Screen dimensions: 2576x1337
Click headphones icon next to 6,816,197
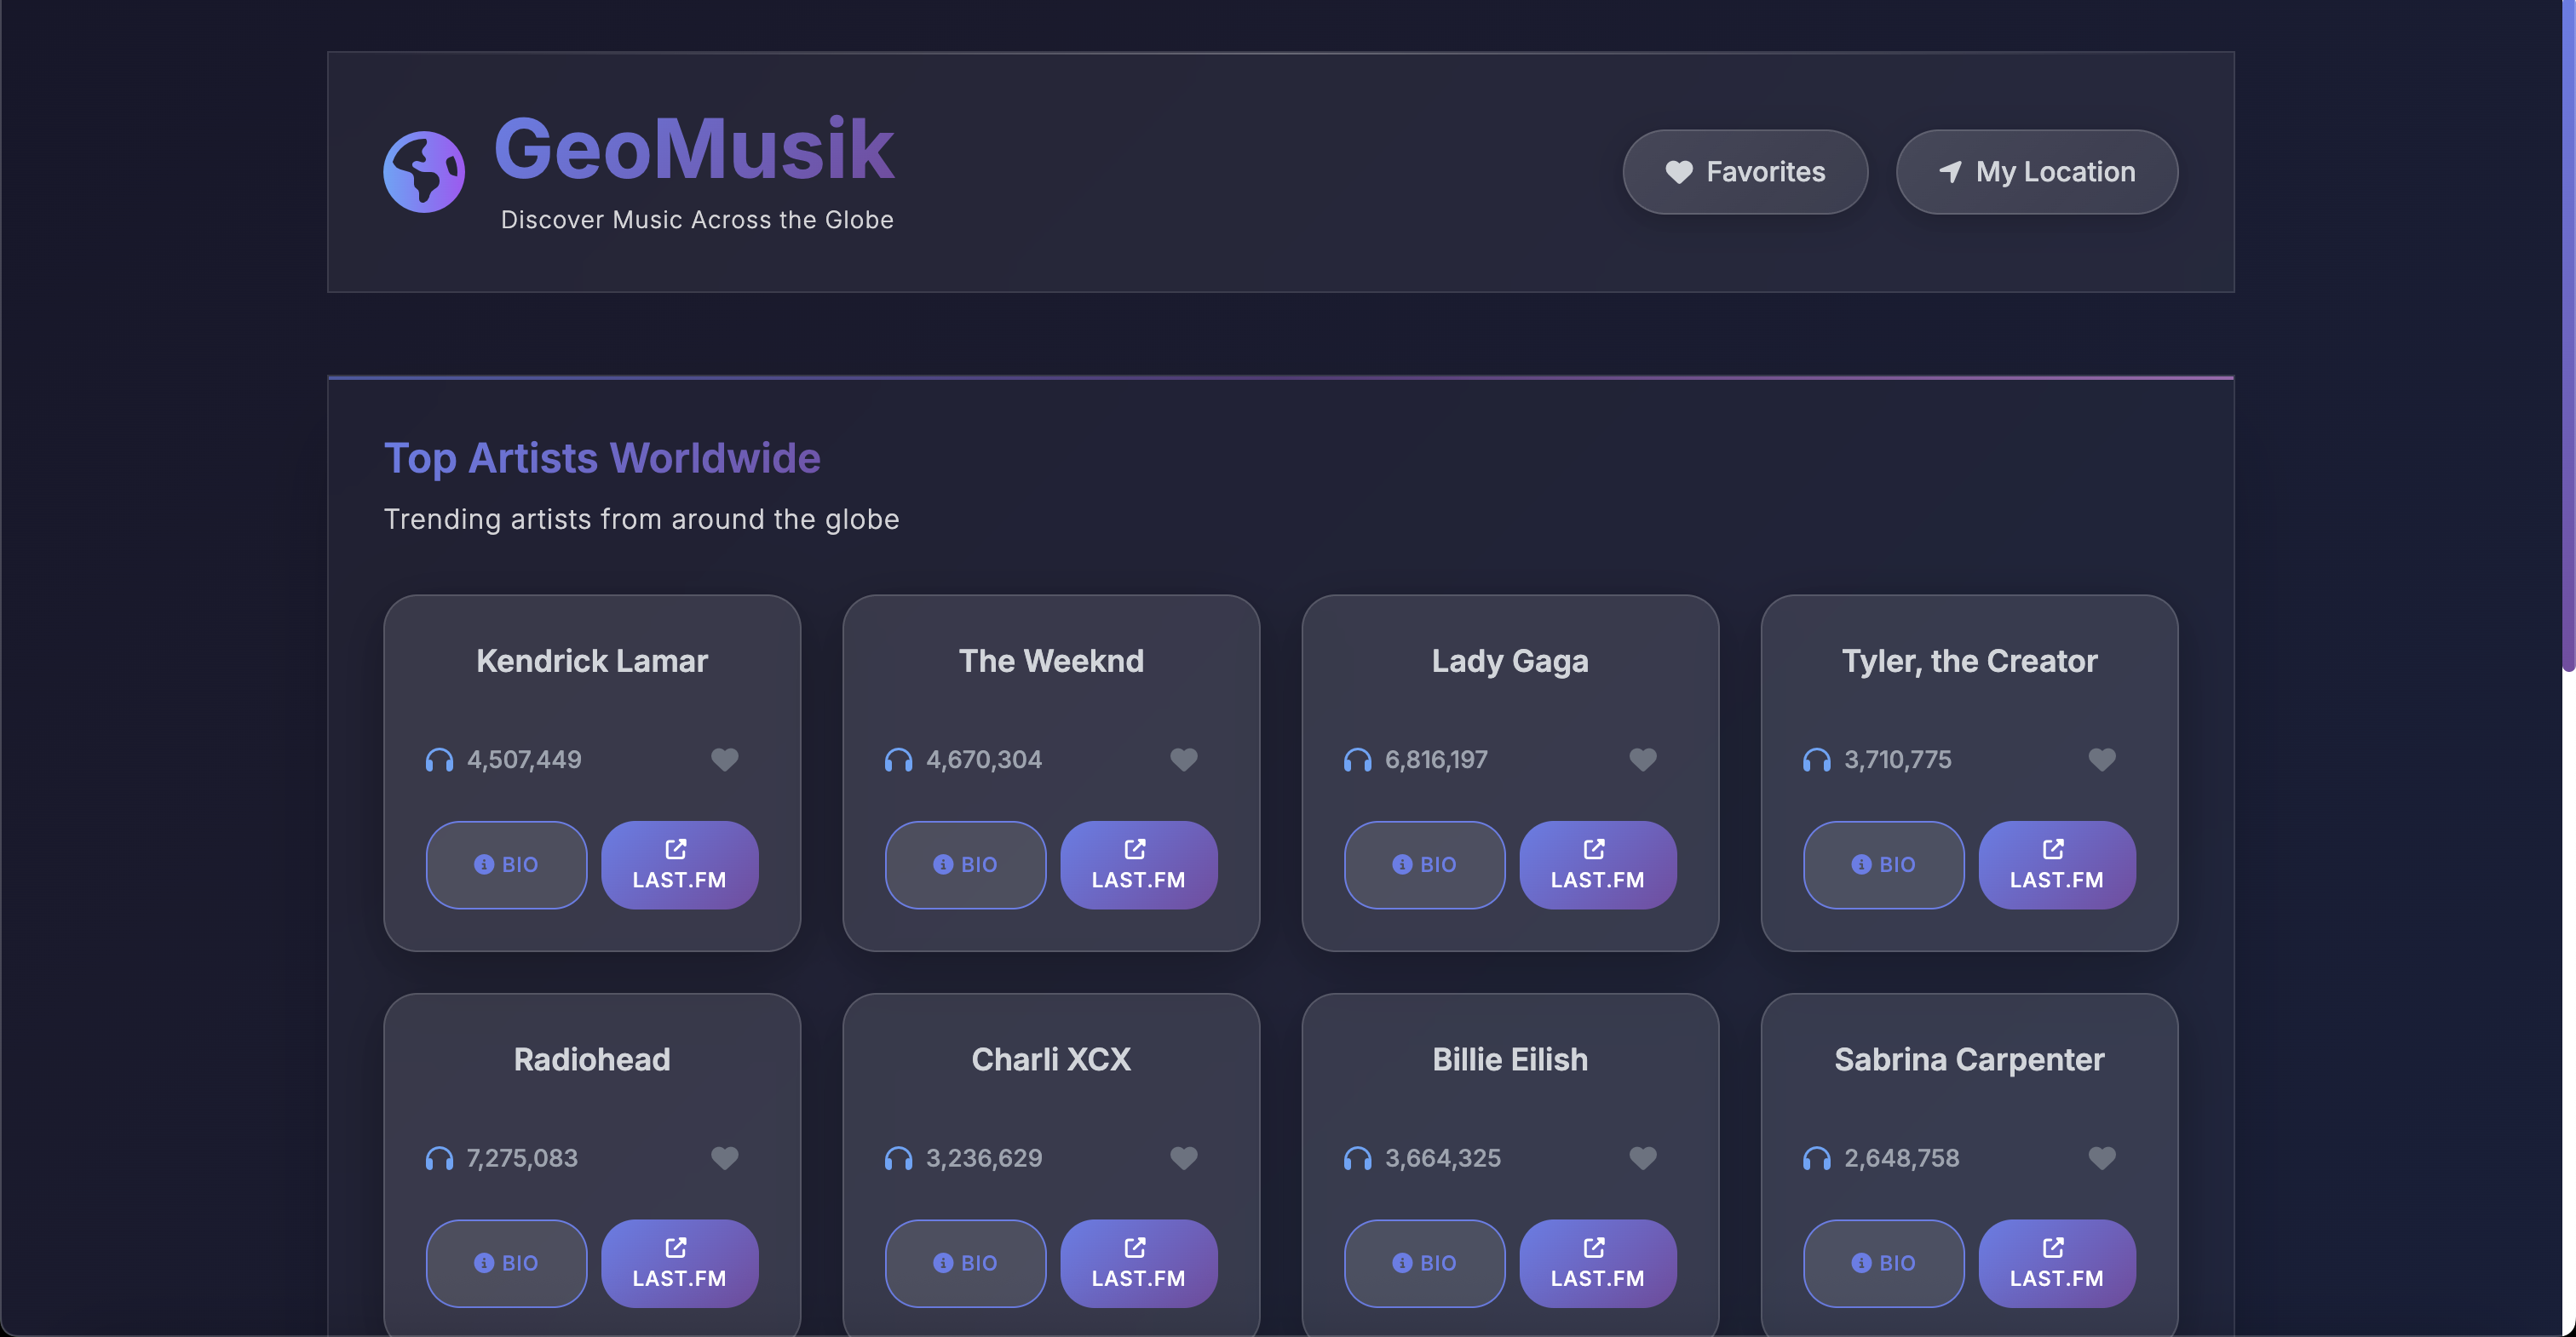1357,760
